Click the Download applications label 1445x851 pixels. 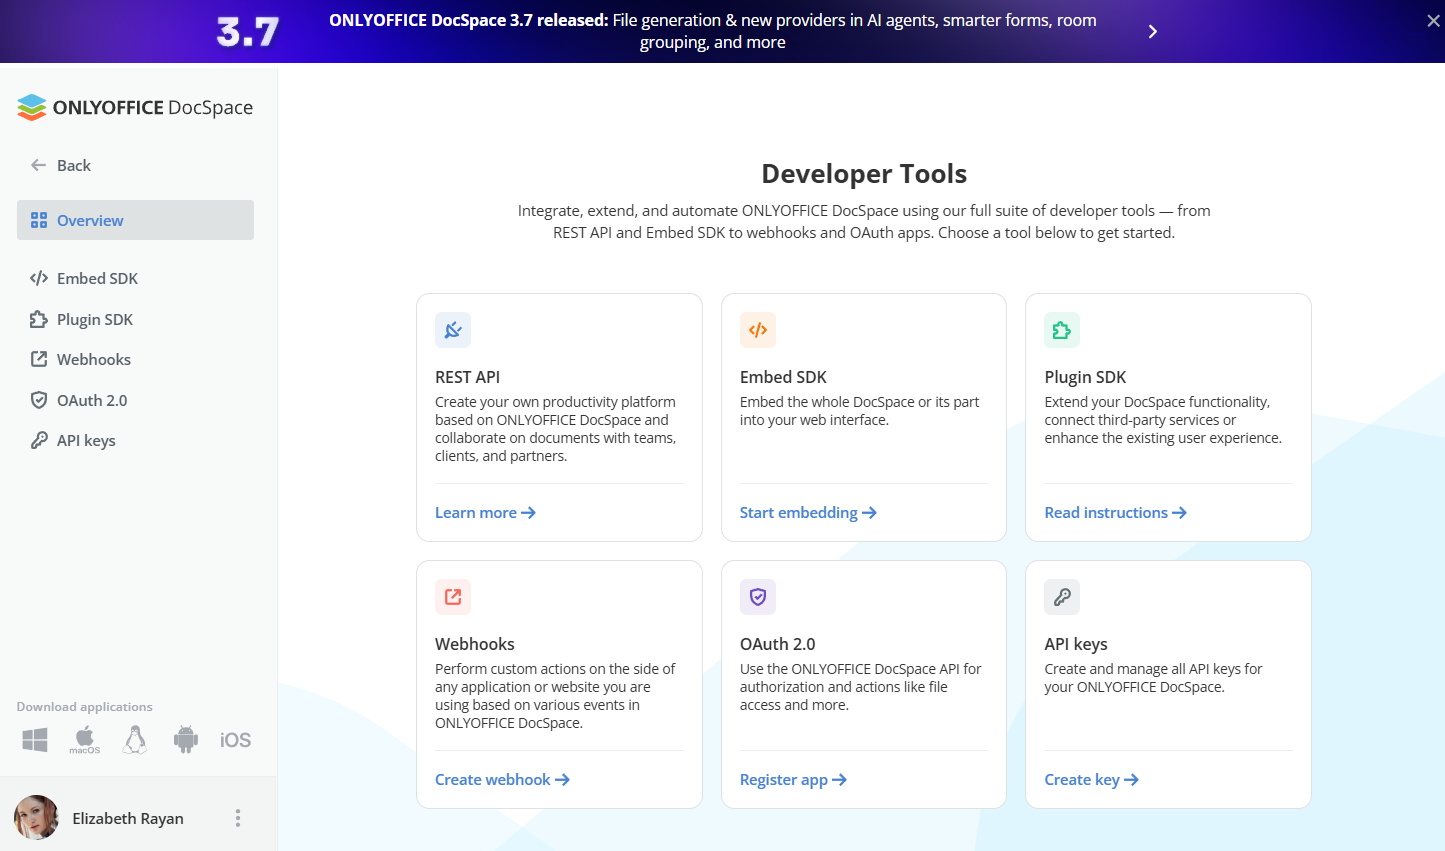click(x=85, y=707)
